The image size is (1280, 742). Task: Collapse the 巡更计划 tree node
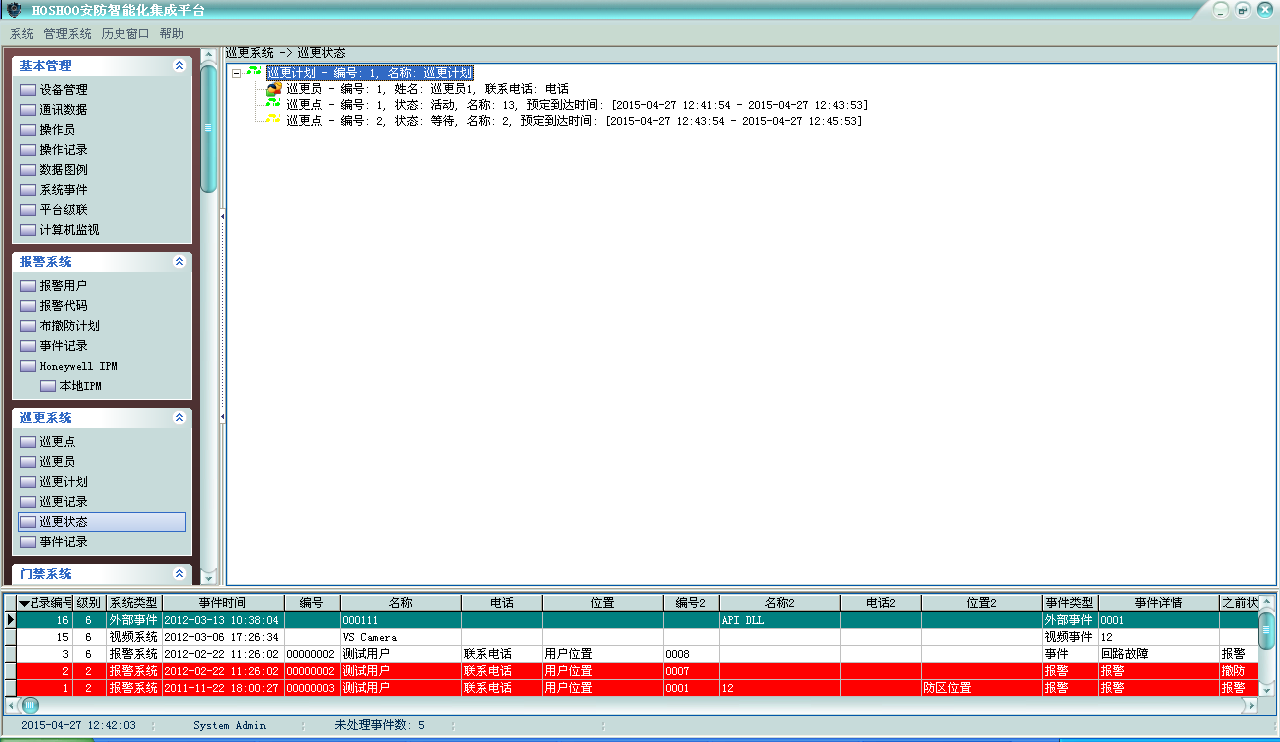(x=236, y=73)
